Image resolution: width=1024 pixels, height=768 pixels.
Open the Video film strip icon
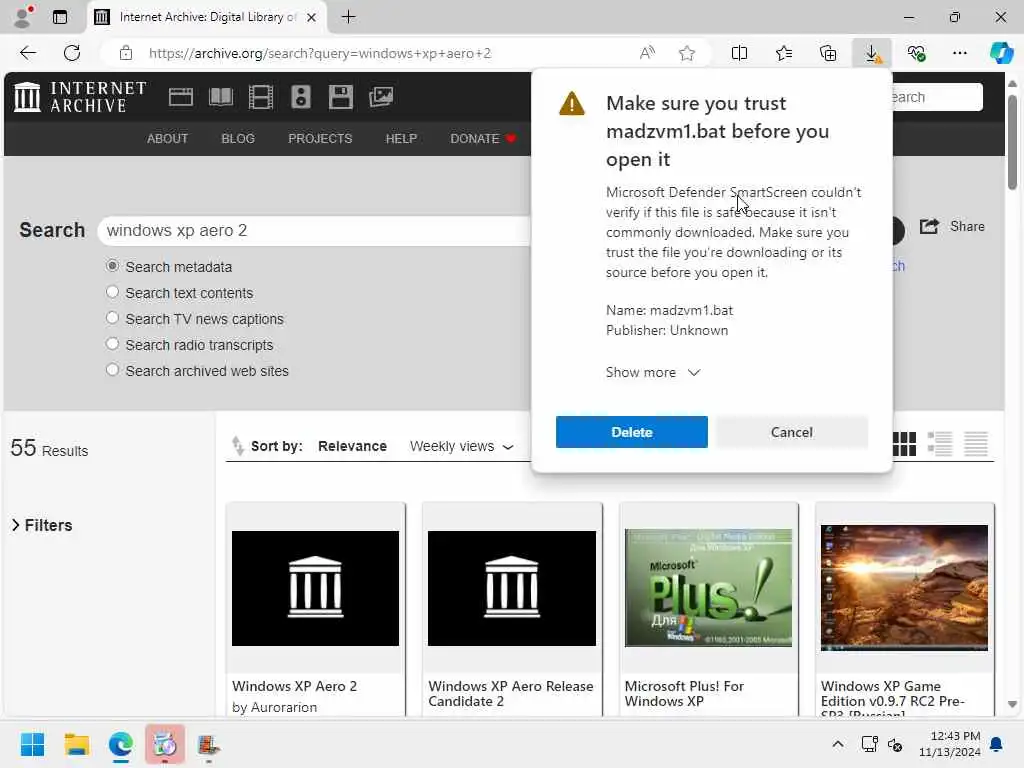(261, 97)
